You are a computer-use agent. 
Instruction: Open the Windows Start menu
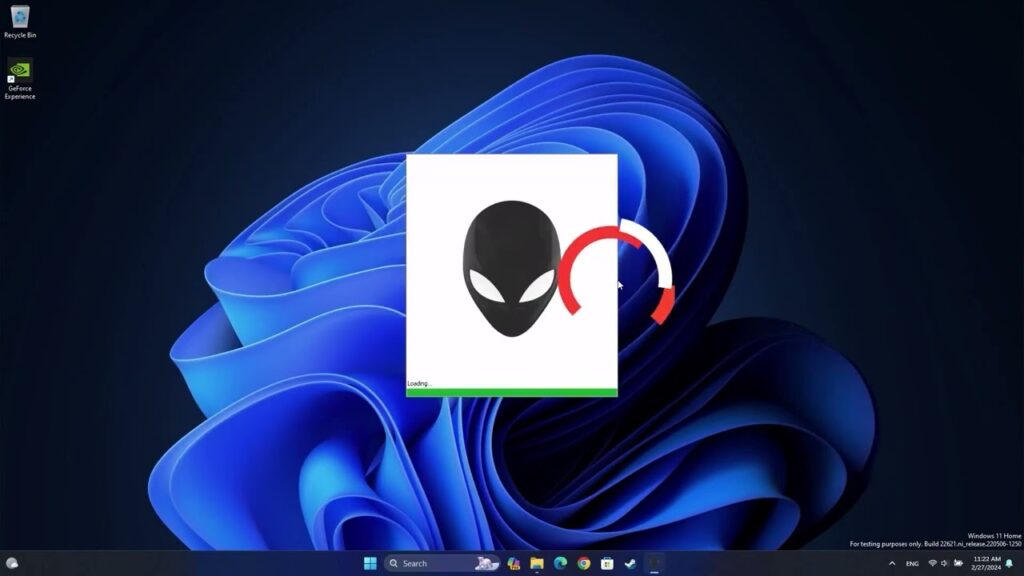371,563
